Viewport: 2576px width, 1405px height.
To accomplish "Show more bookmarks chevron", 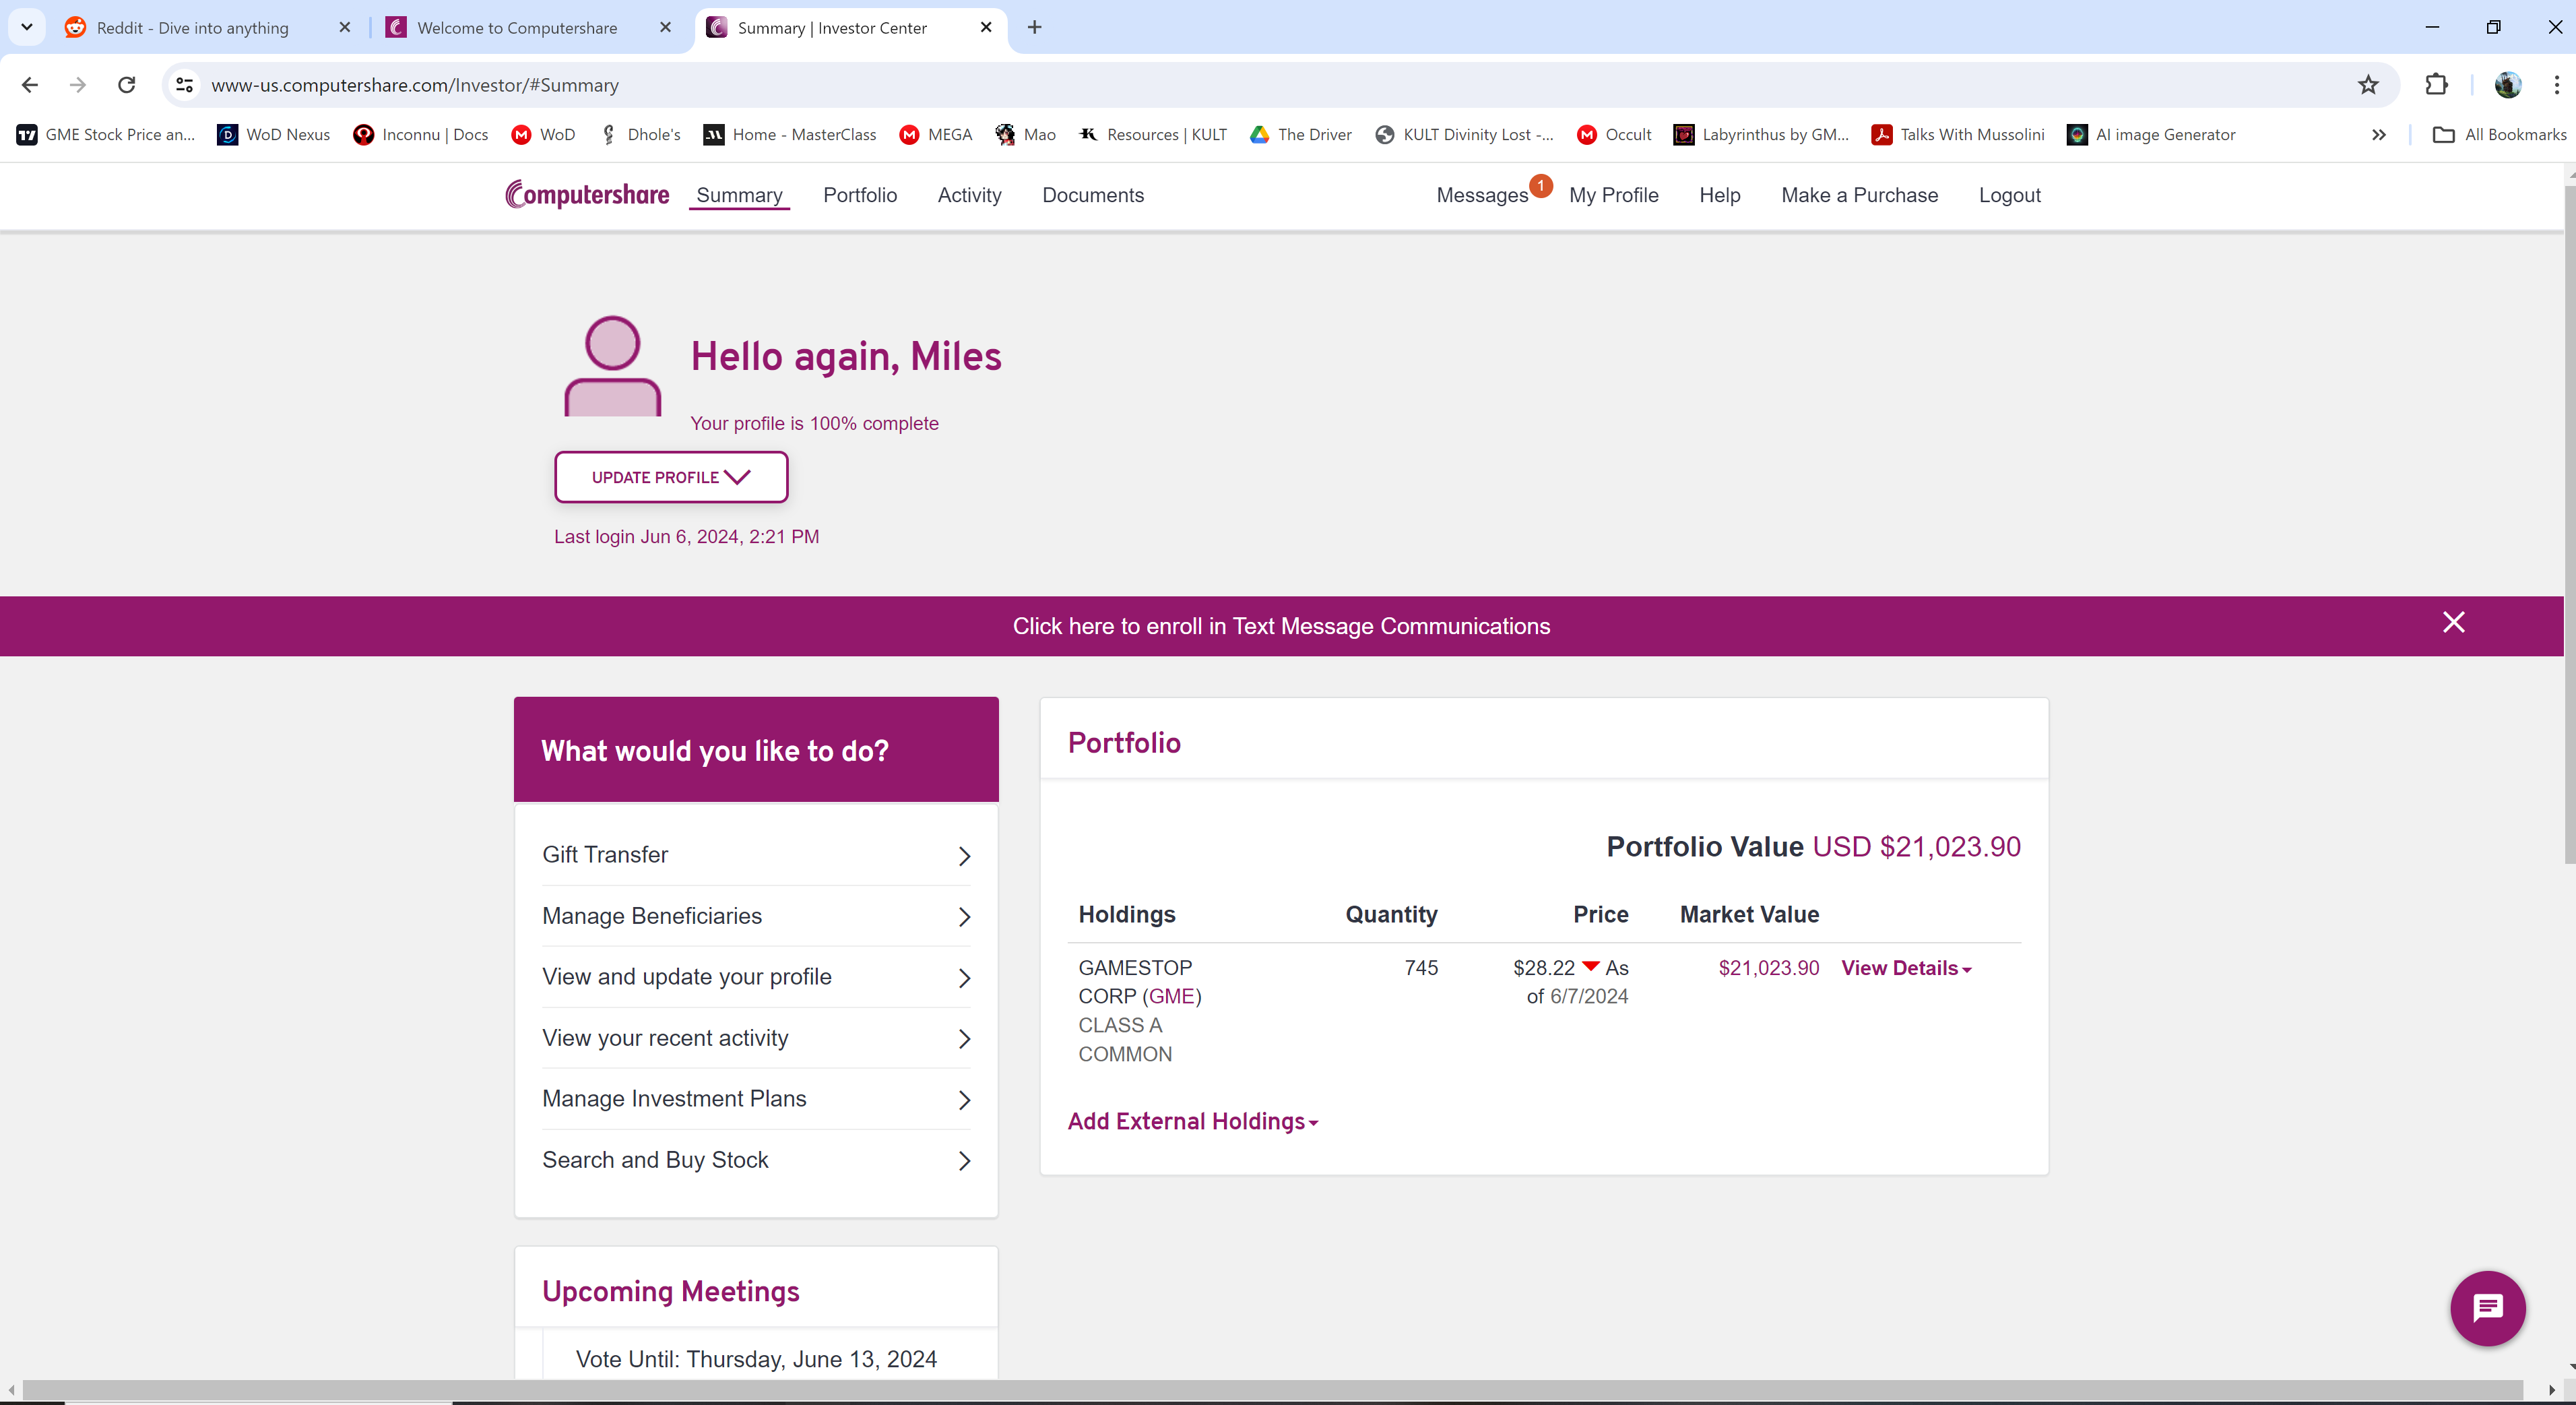I will pyautogui.click(x=2379, y=134).
